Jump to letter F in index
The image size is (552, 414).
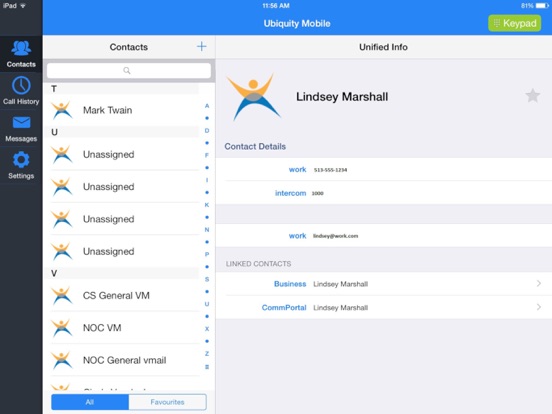207,155
